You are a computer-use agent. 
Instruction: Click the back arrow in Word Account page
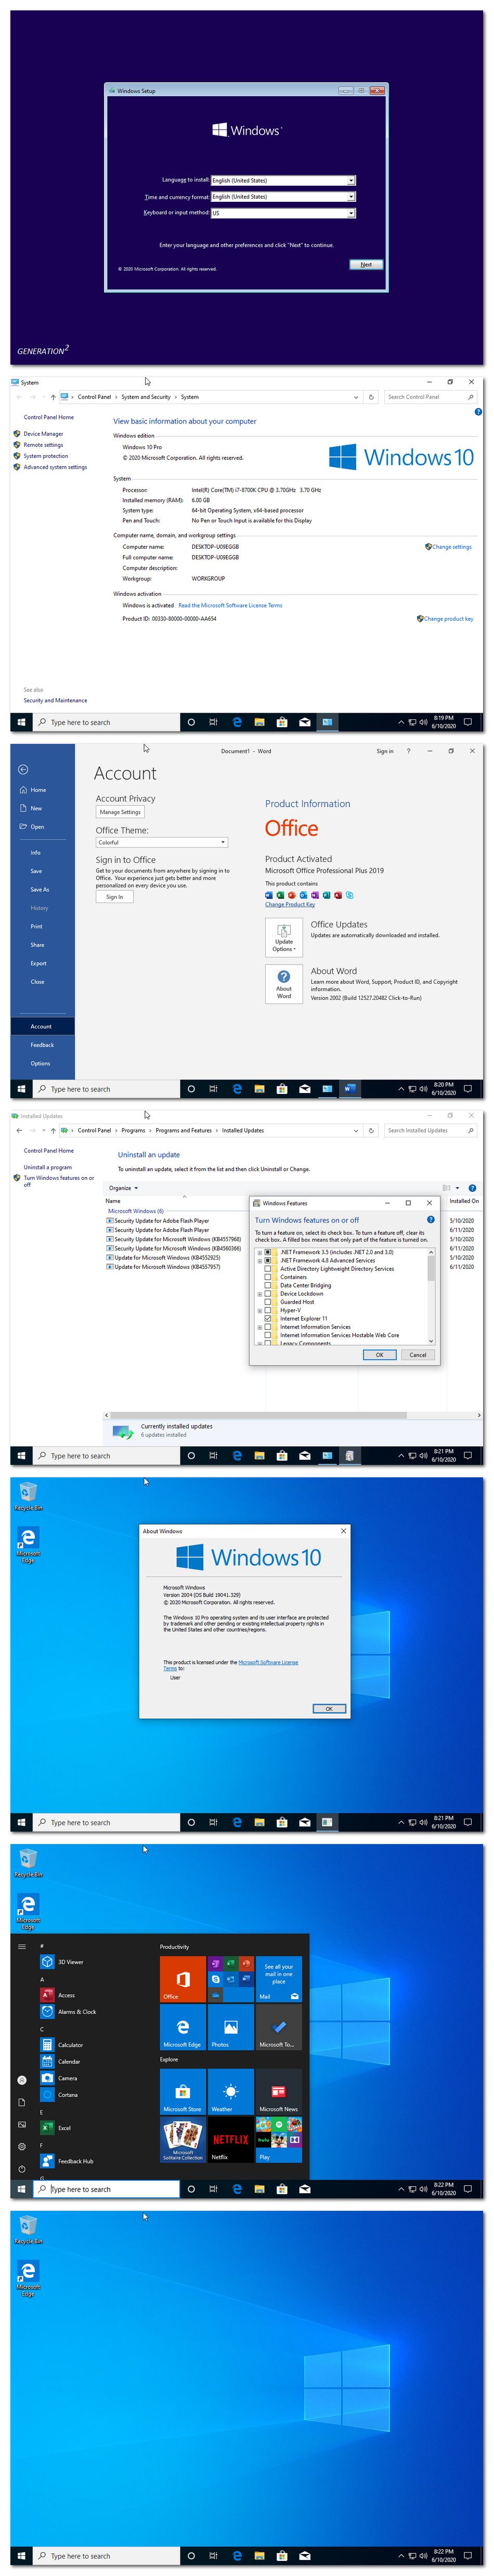click(x=23, y=769)
